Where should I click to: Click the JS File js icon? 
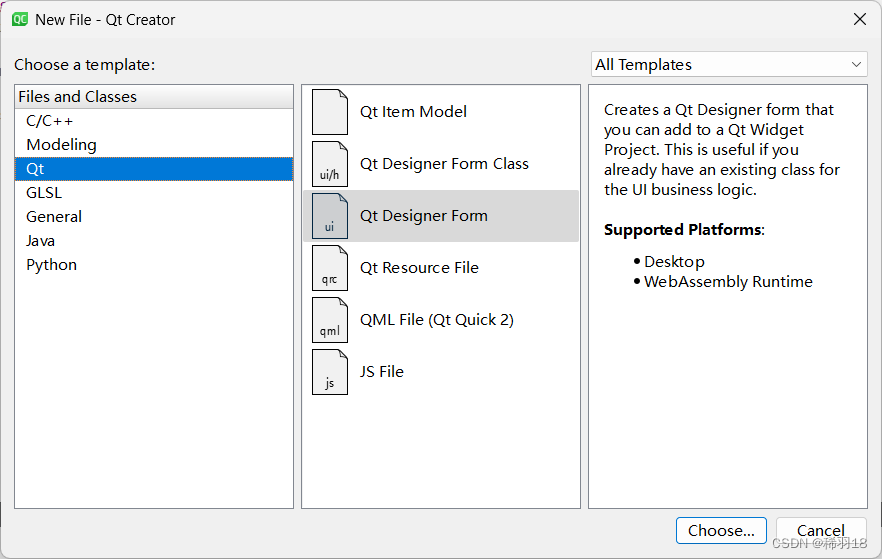click(330, 372)
